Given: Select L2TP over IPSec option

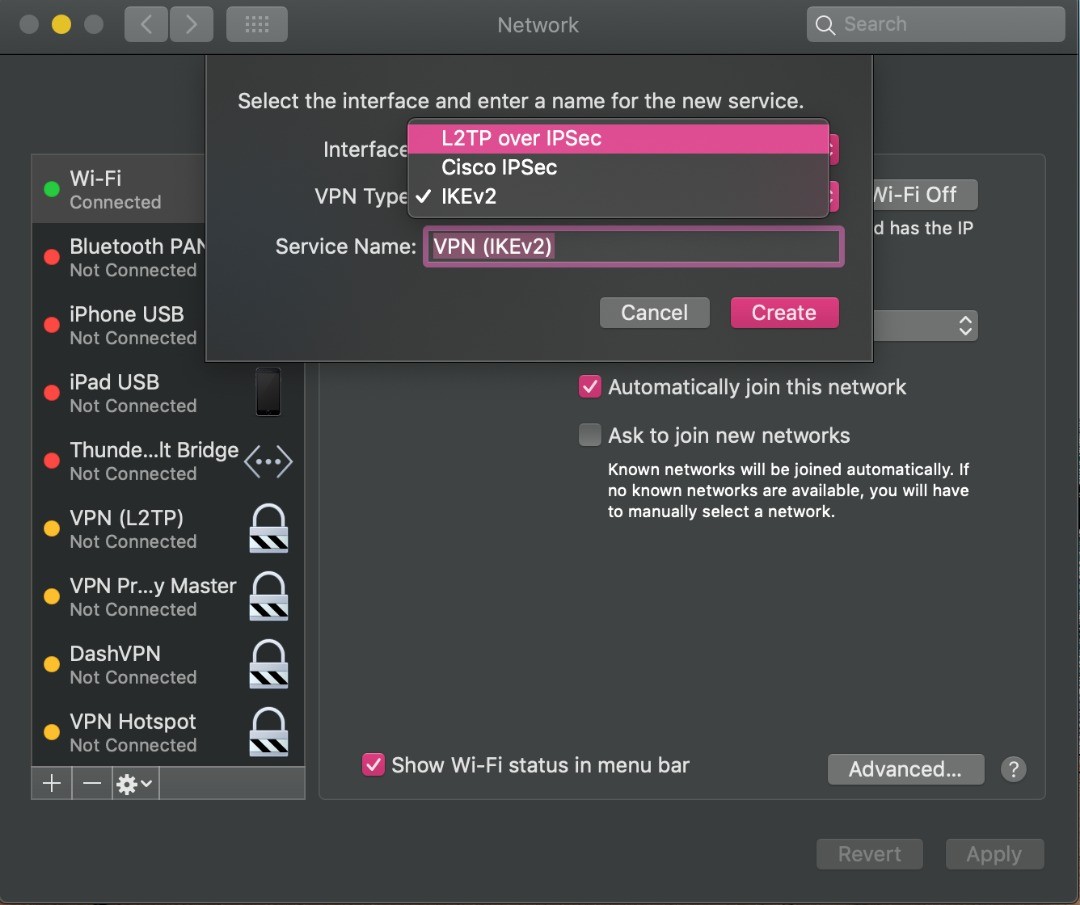Looking at the screenshot, I should coord(521,138).
